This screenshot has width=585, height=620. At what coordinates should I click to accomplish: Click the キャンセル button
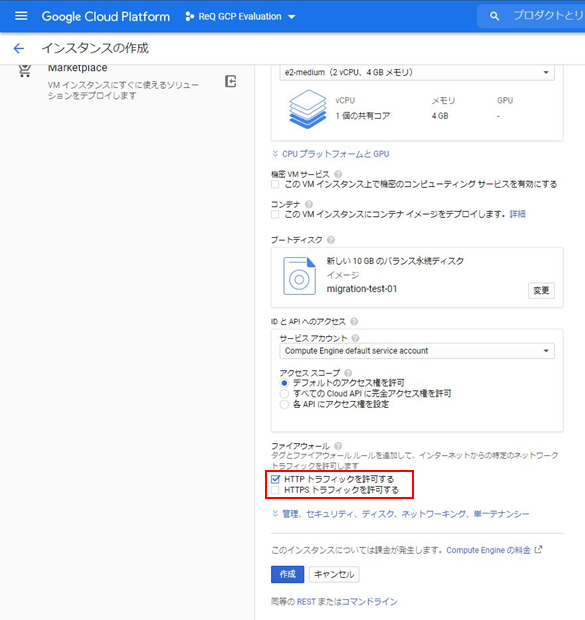point(334,574)
